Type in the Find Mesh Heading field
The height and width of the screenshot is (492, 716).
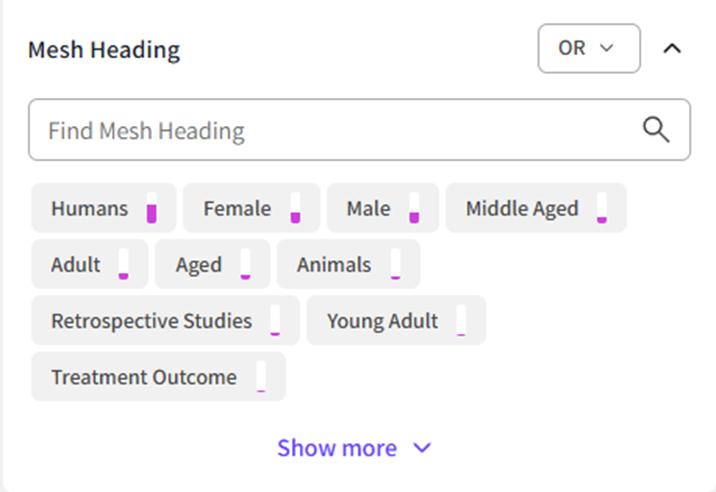point(330,130)
